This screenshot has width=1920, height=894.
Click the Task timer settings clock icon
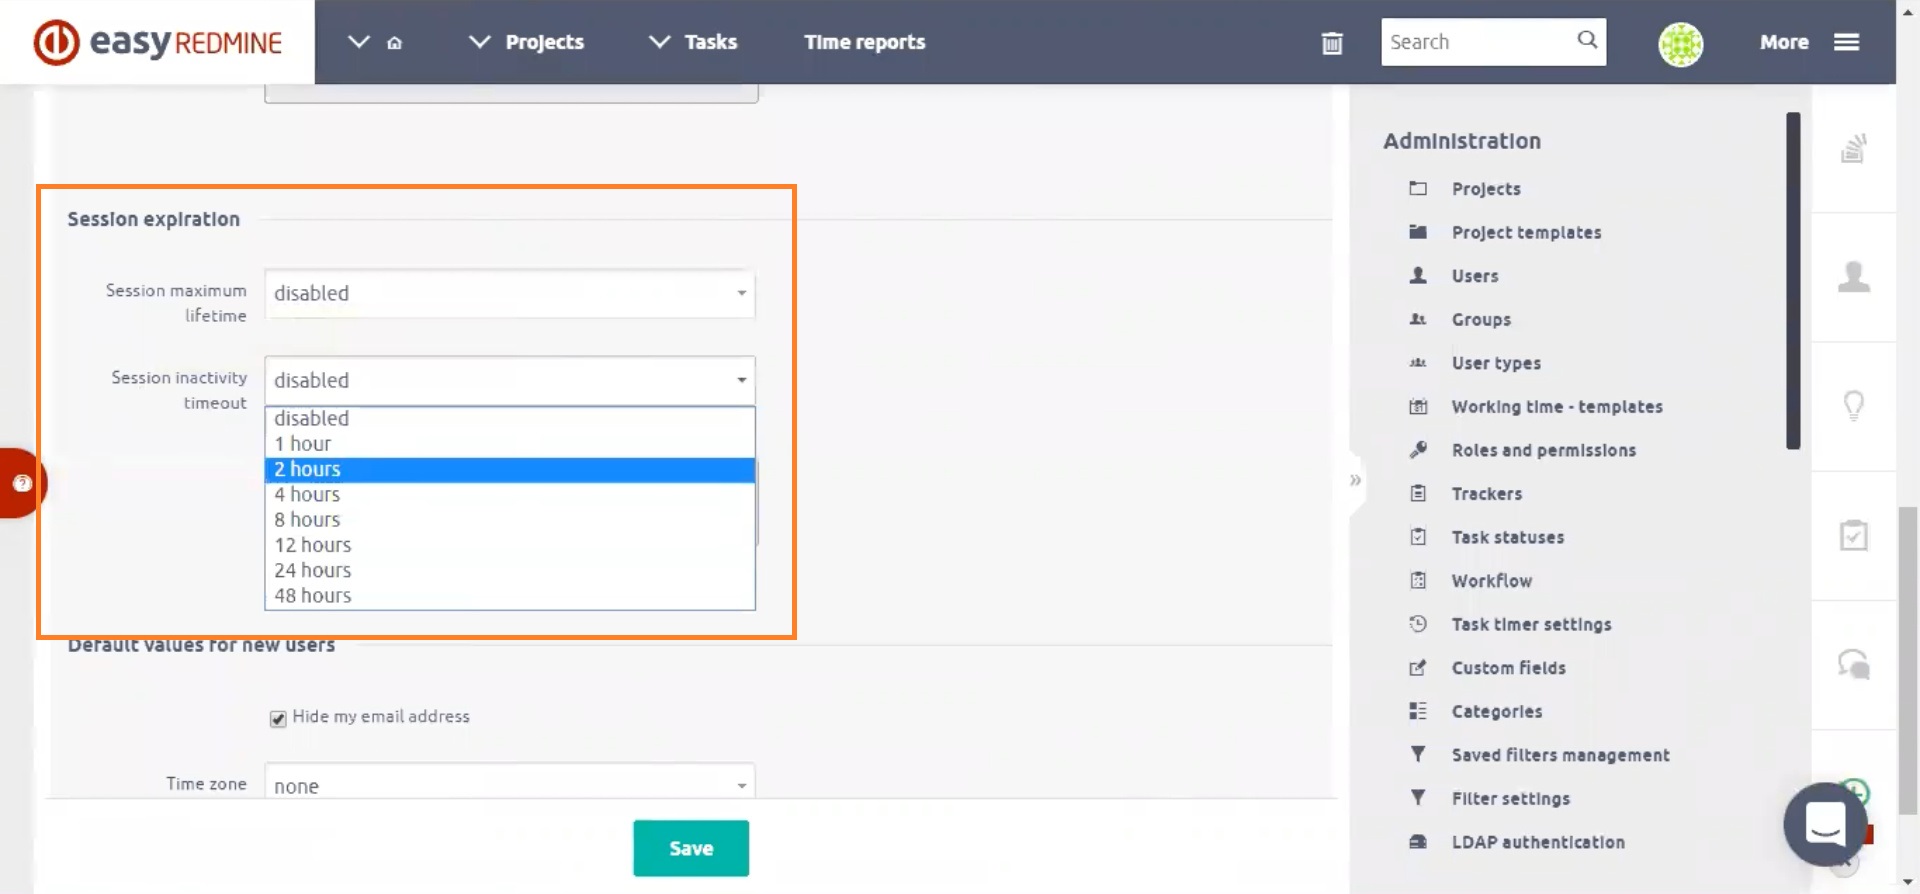point(1418,624)
